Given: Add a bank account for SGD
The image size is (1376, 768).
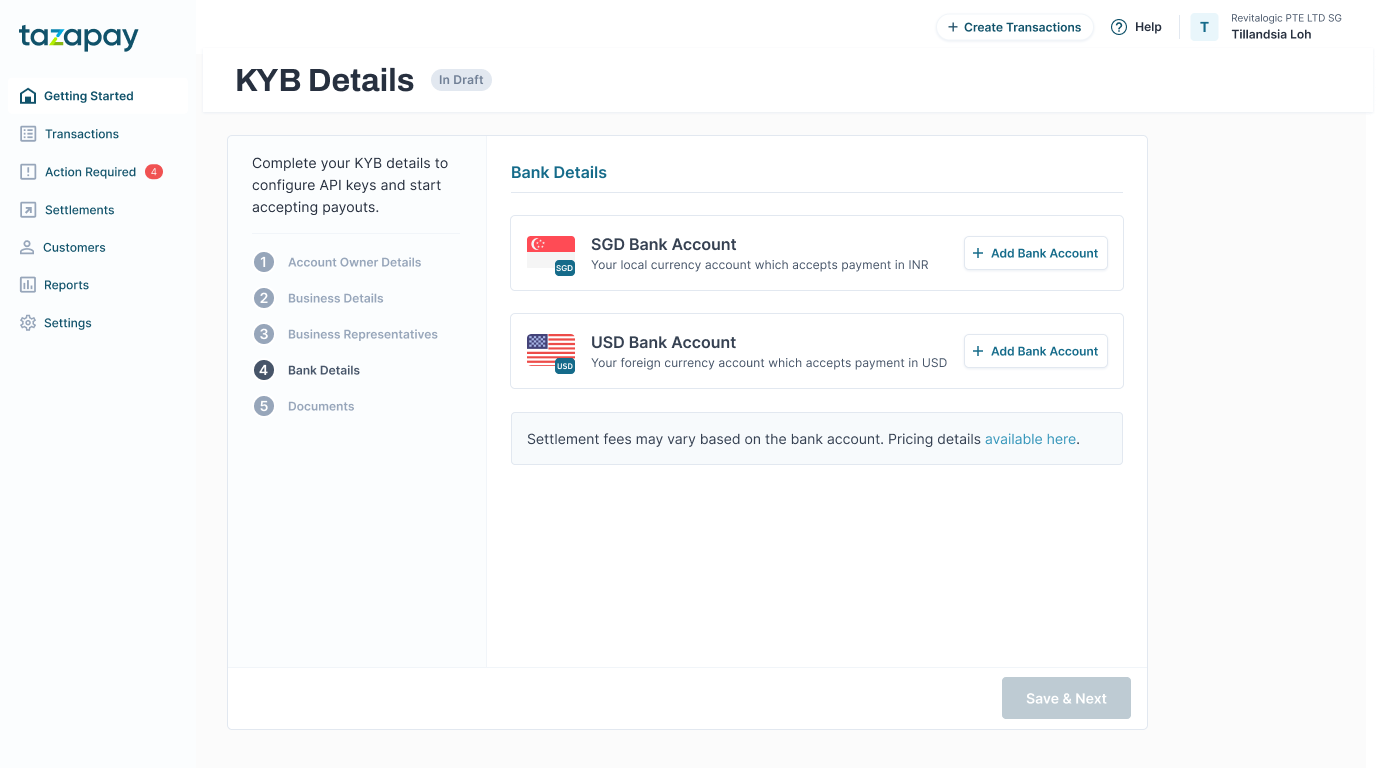Looking at the screenshot, I should click(1035, 253).
